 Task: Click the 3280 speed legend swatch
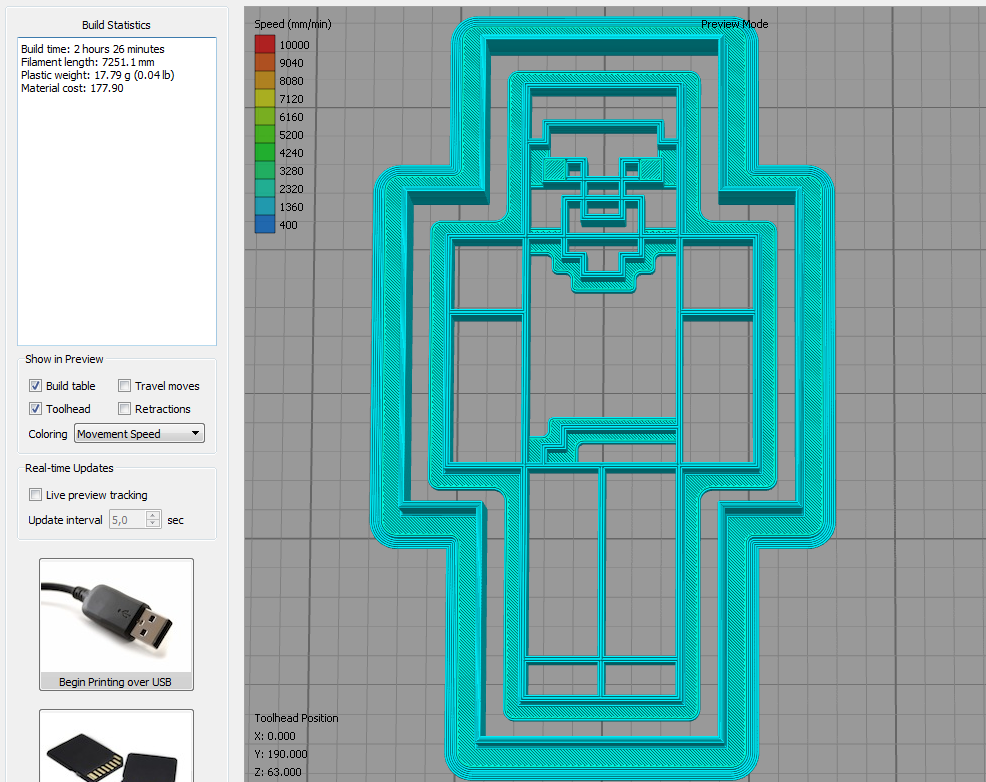point(265,170)
